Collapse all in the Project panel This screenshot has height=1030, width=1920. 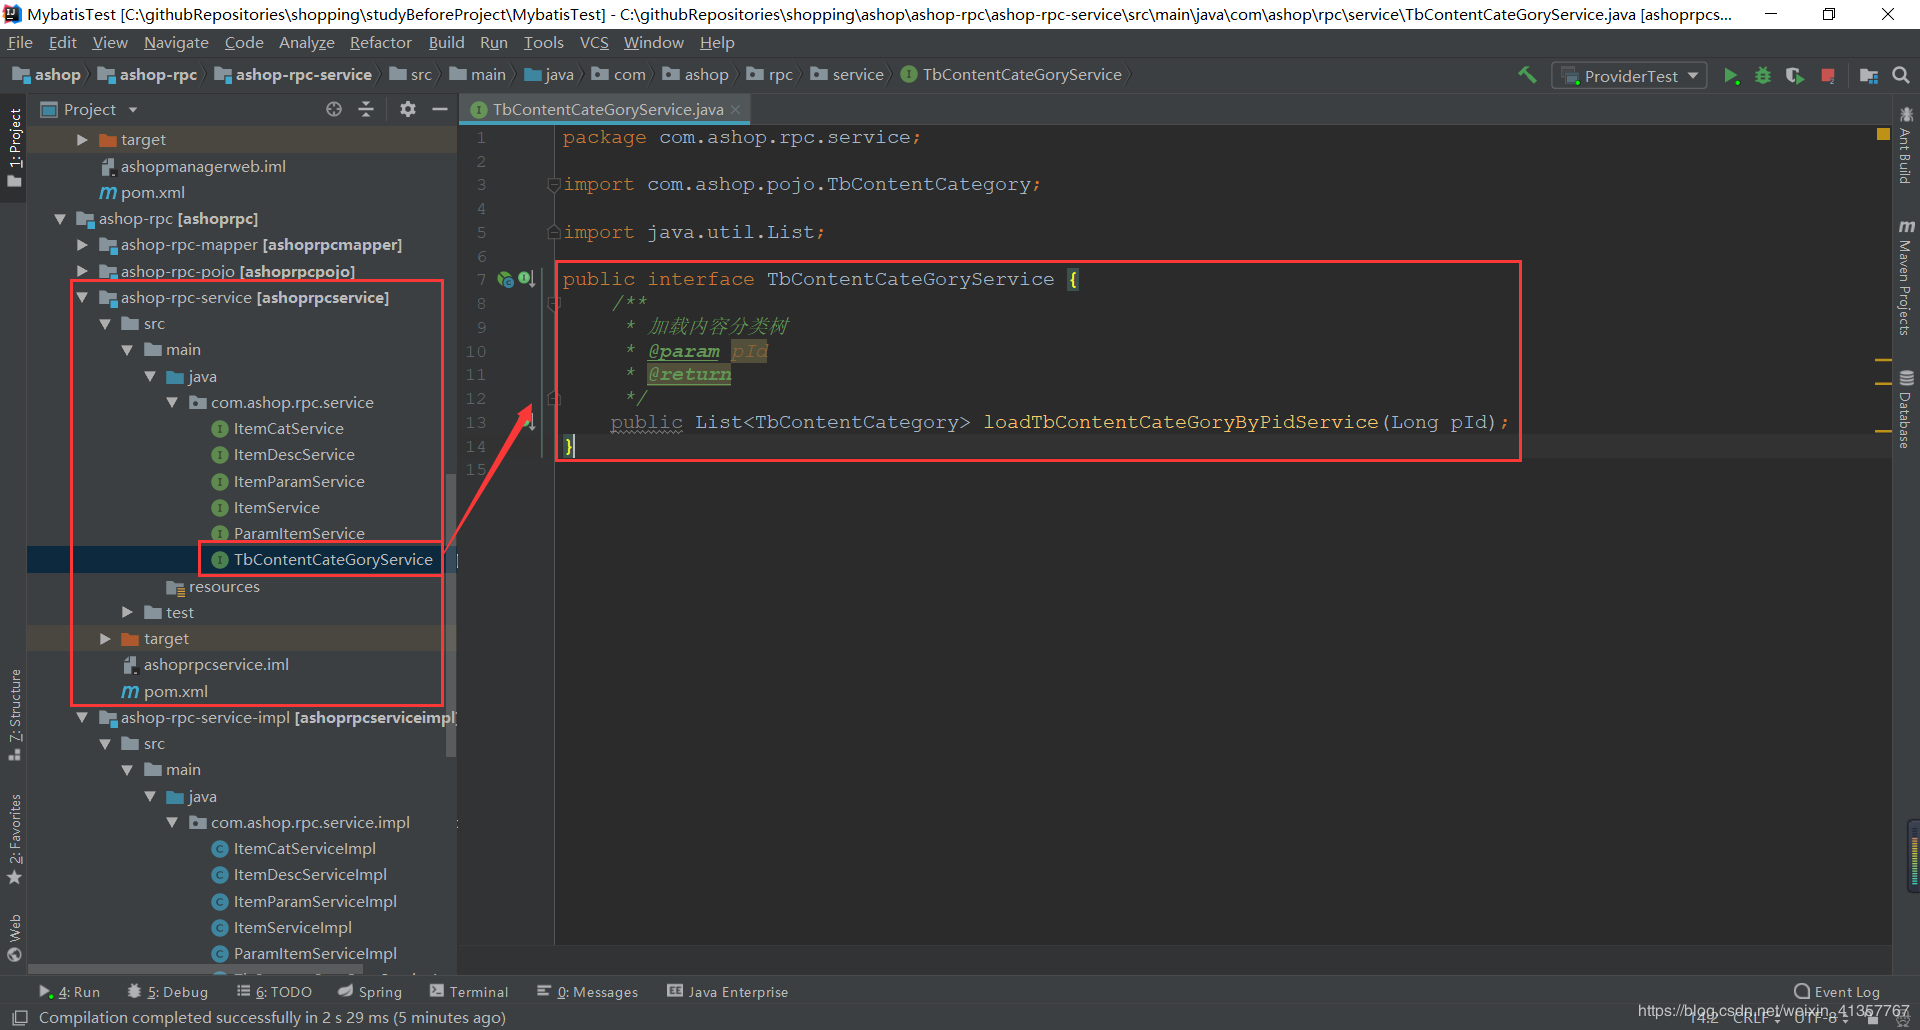pyautogui.click(x=366, y=109)
